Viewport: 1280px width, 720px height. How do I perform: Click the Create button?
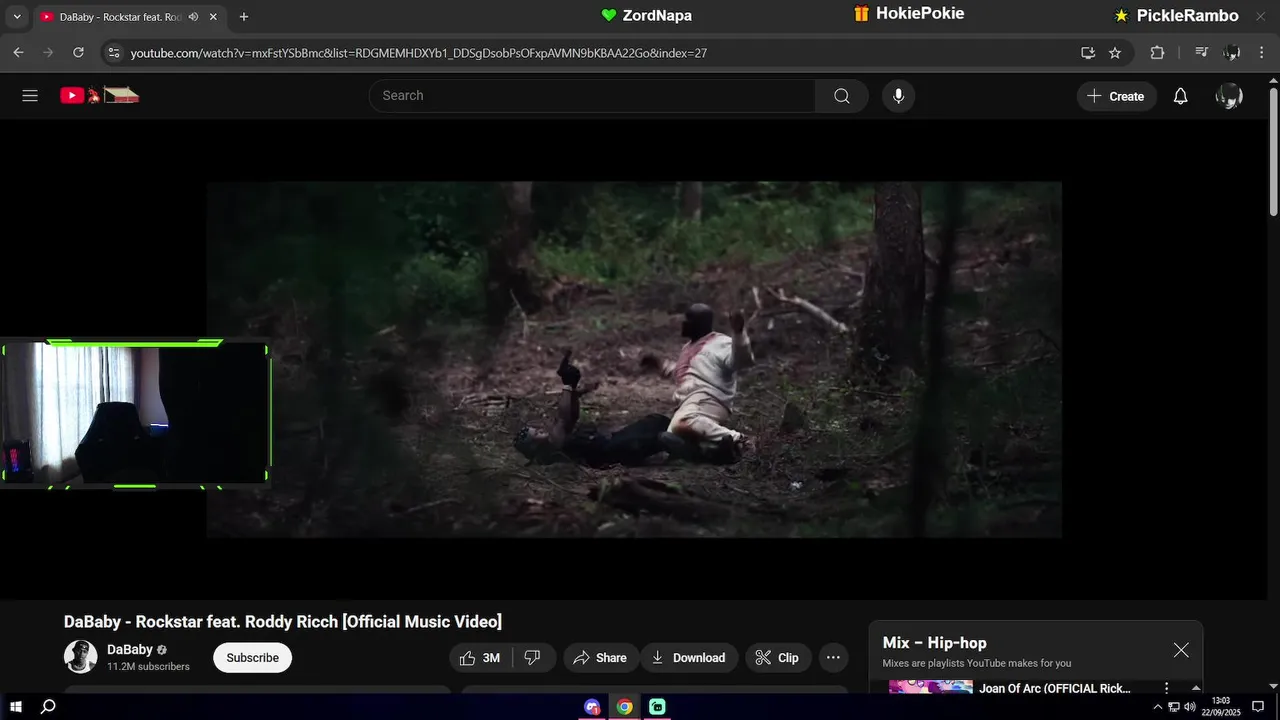(x=1116, y=96)
